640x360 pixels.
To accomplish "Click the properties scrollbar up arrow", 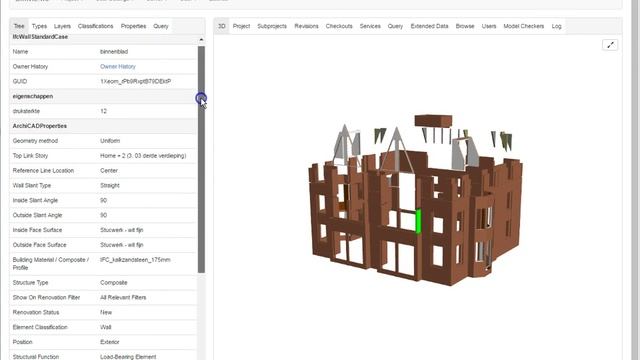I will (x=201, y=40).
